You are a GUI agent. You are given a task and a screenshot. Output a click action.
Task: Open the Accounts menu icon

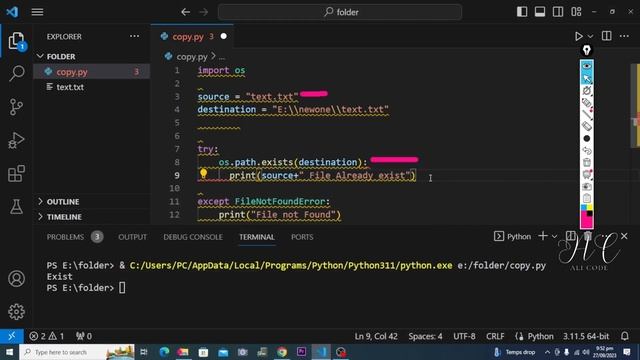pyautogui.click(x=16, y=279)
